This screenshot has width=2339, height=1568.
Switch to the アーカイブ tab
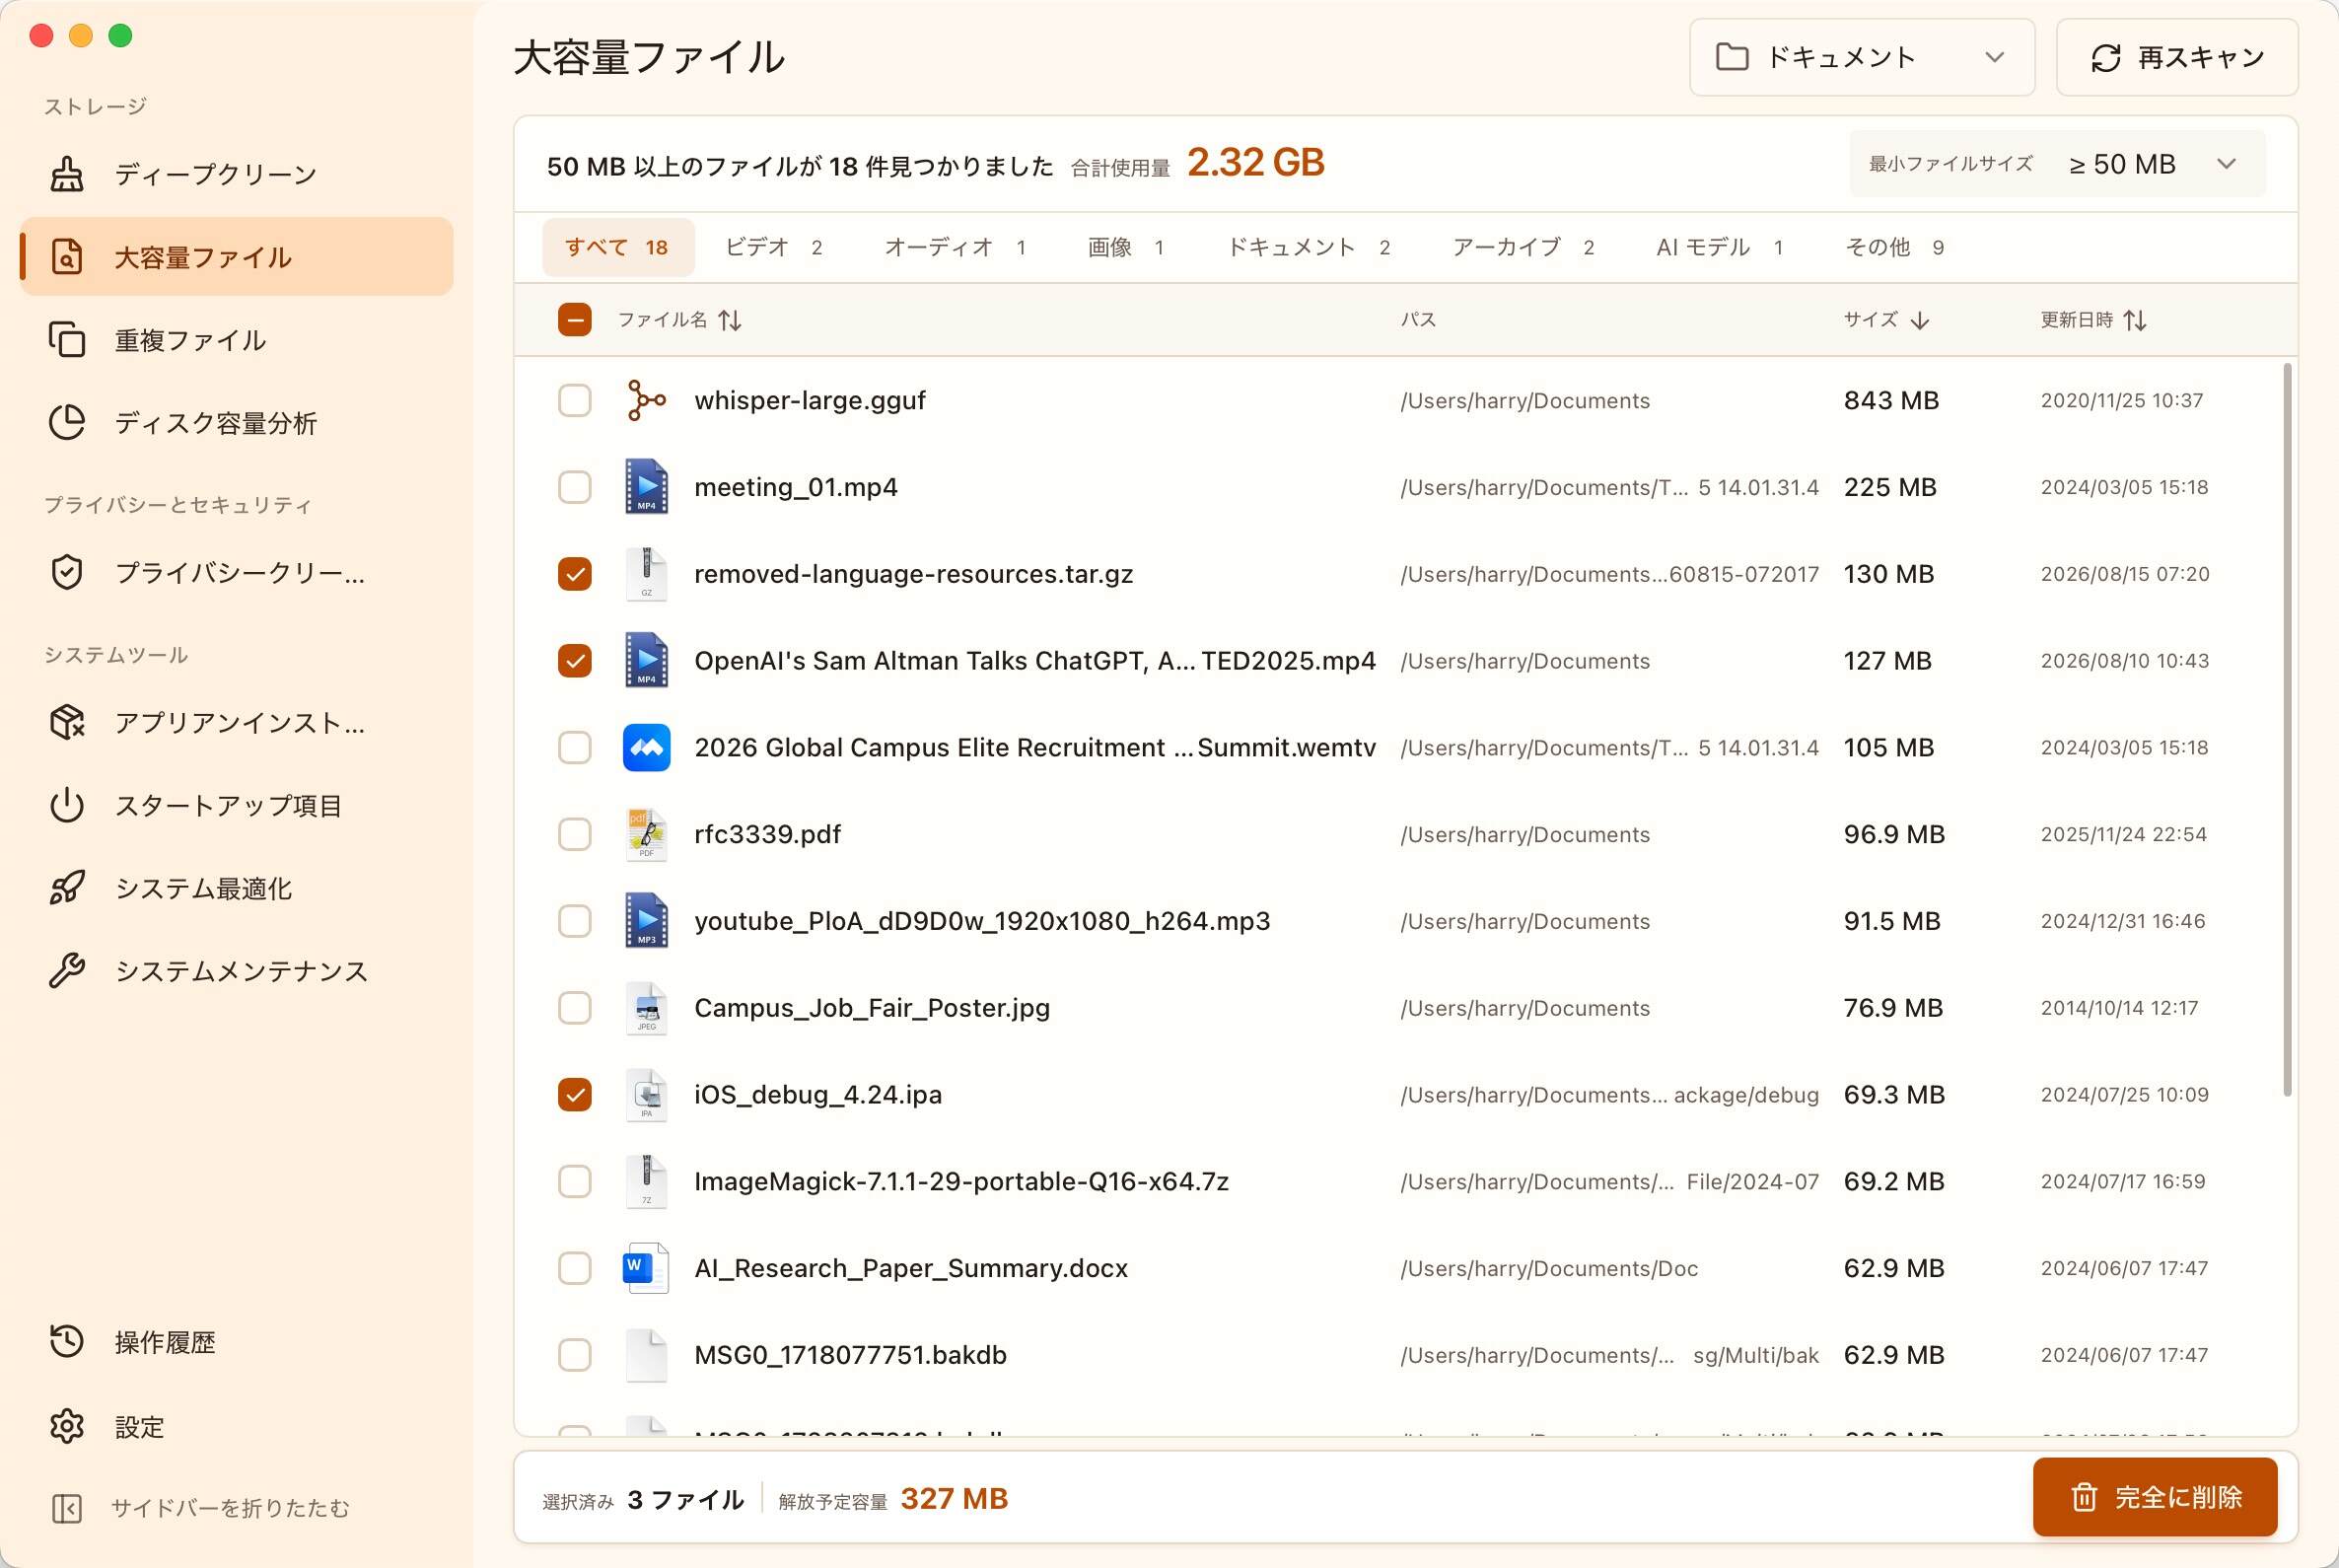tap(1523, 247)
